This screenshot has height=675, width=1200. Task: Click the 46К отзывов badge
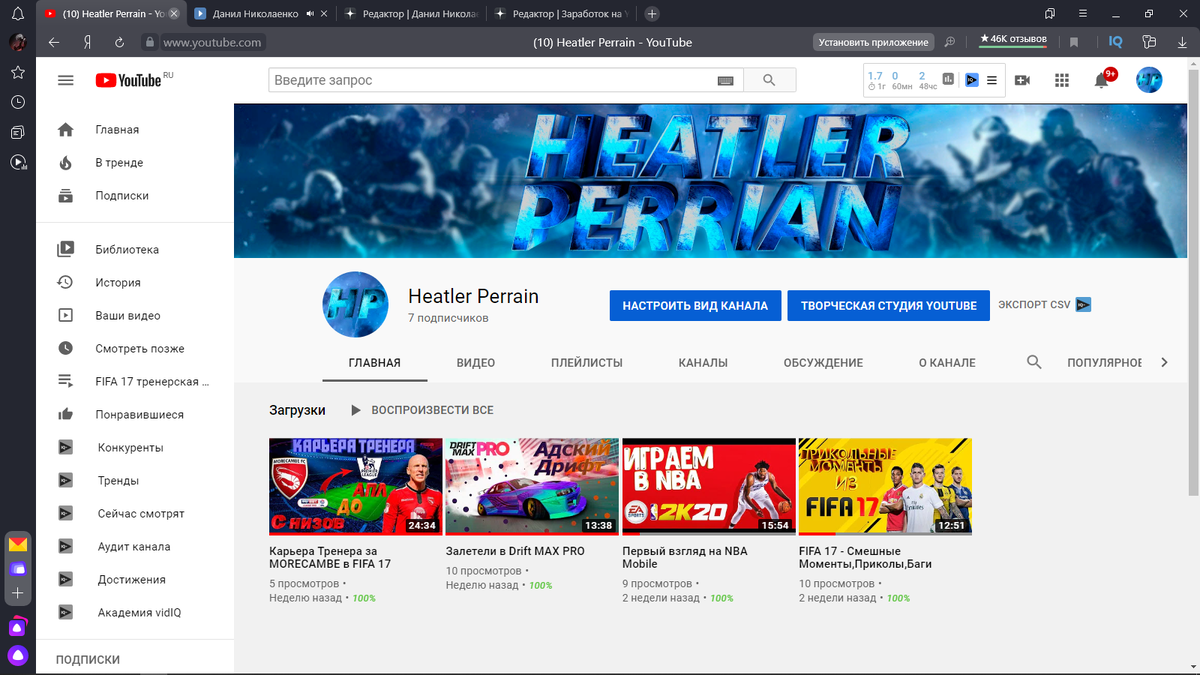(x=1014, y=40)
